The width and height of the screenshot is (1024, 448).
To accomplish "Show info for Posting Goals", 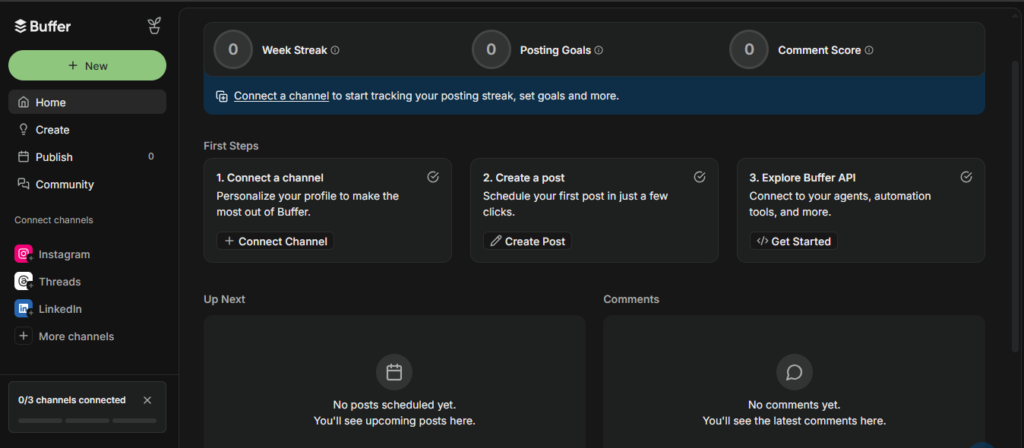I will pyautogui.click(x=599, y=50).
